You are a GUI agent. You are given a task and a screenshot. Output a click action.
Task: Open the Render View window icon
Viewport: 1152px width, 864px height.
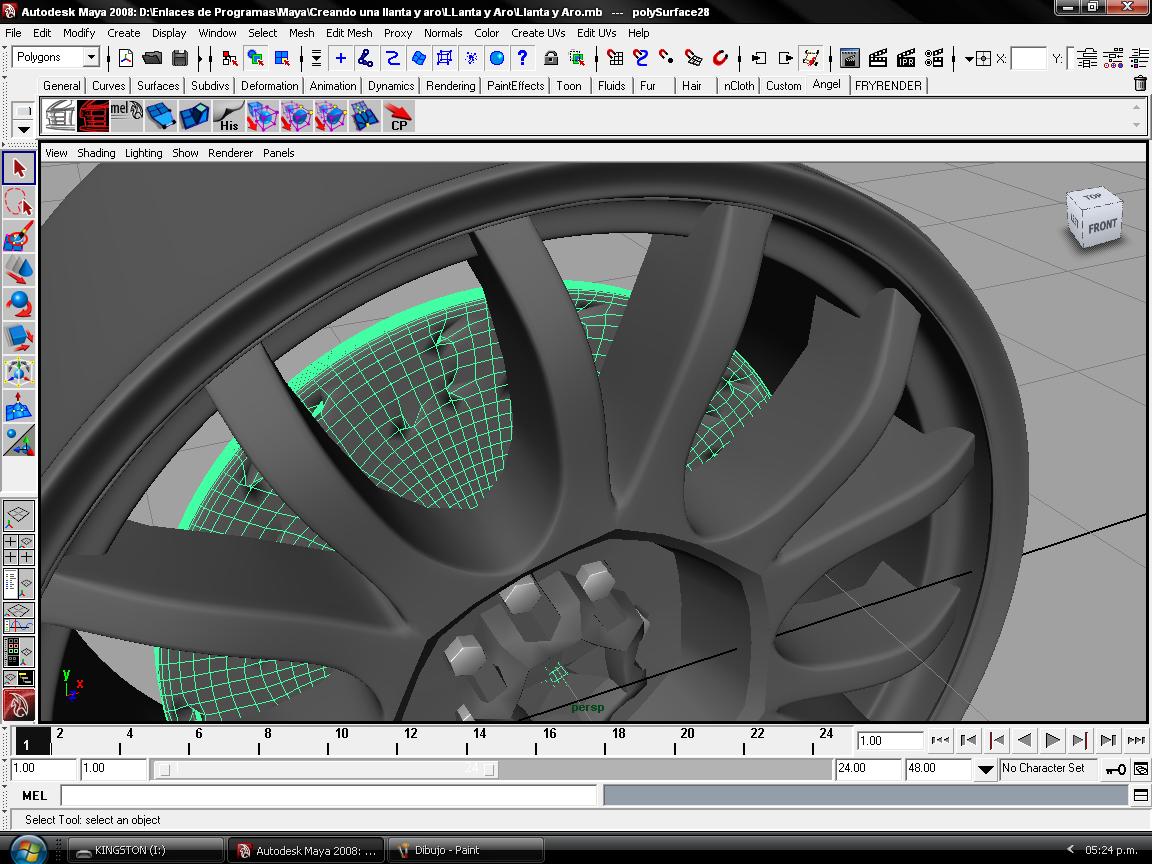[x=850, y=58]
